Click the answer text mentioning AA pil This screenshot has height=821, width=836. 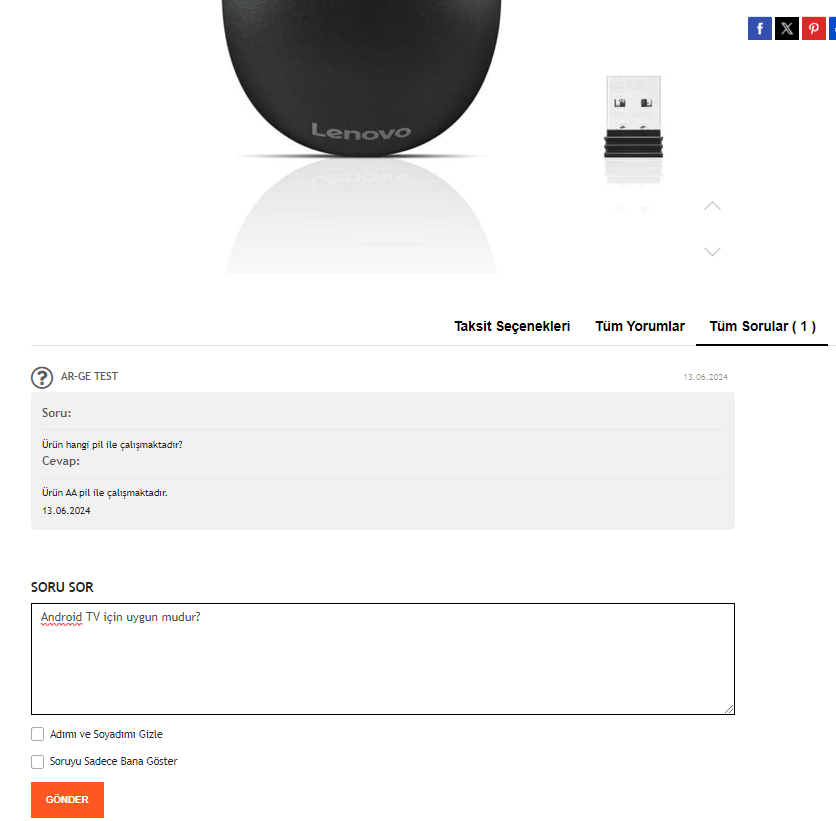coord(104,493)
